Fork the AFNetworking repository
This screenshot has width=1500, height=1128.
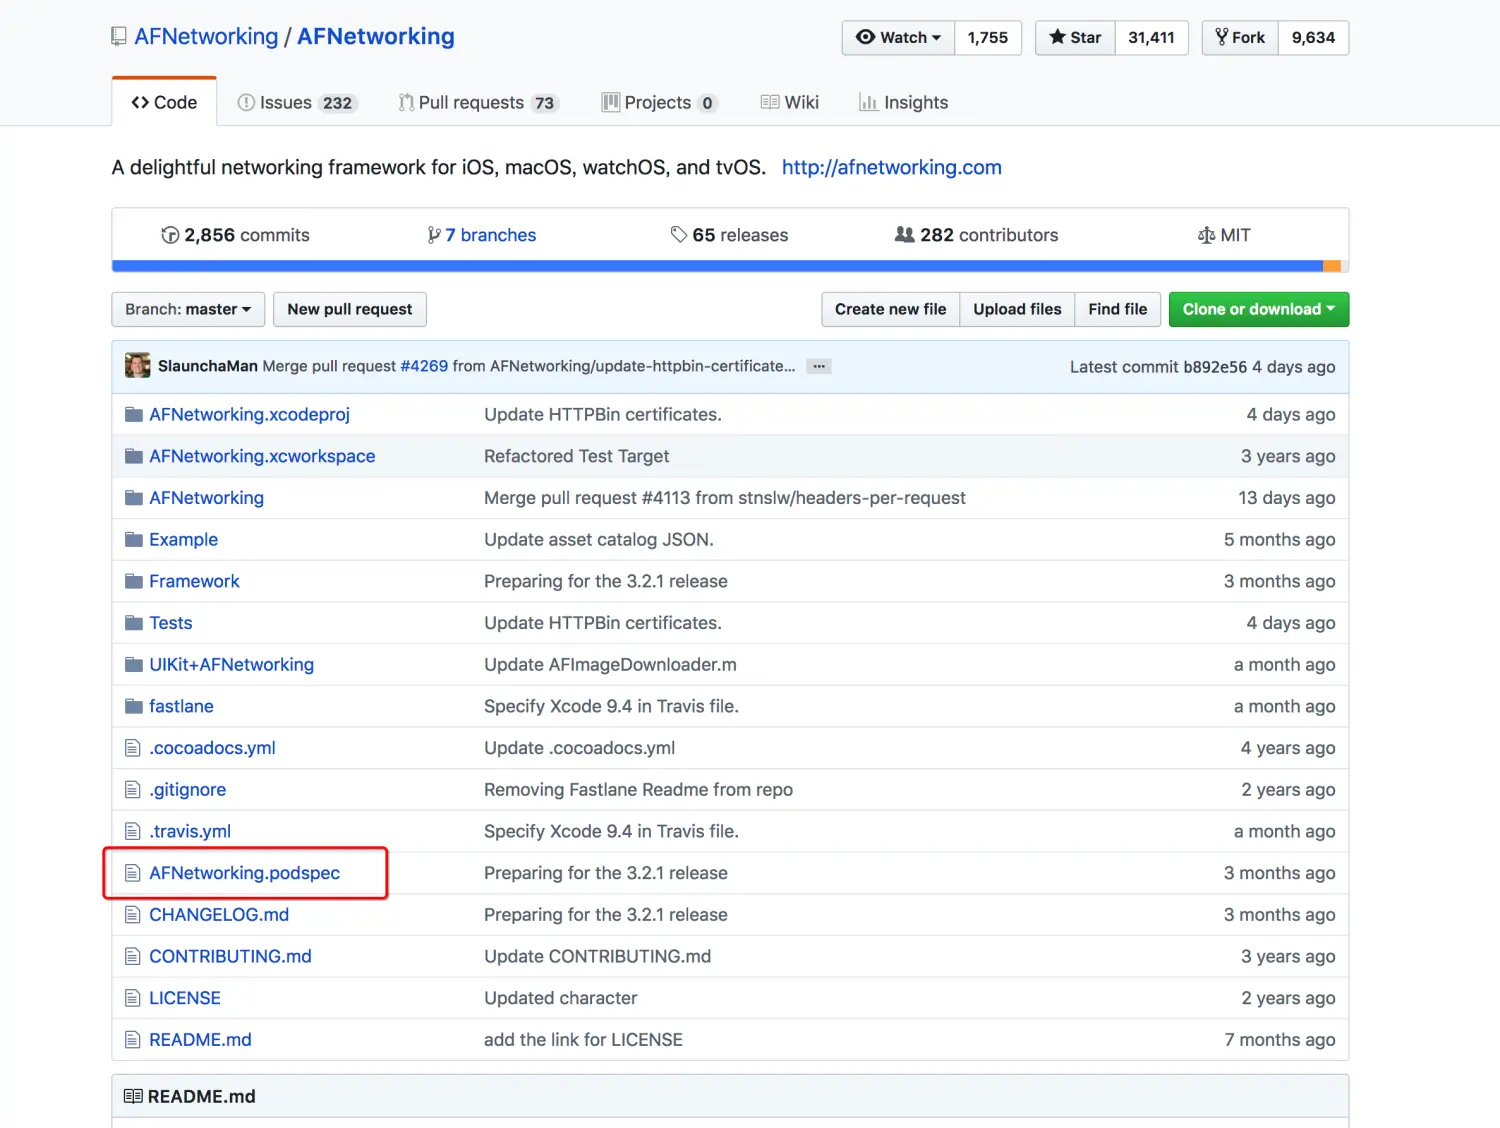pos(1240,38)
